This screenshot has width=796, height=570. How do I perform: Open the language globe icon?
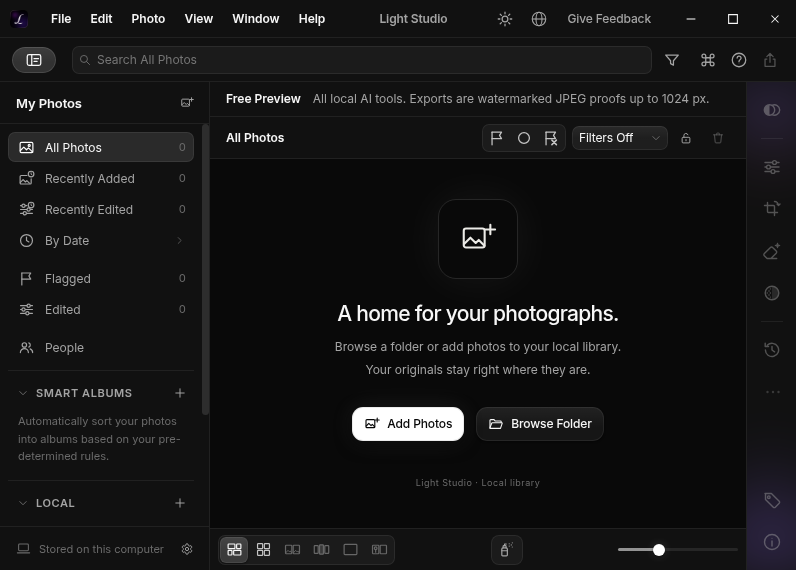[539, 19]
